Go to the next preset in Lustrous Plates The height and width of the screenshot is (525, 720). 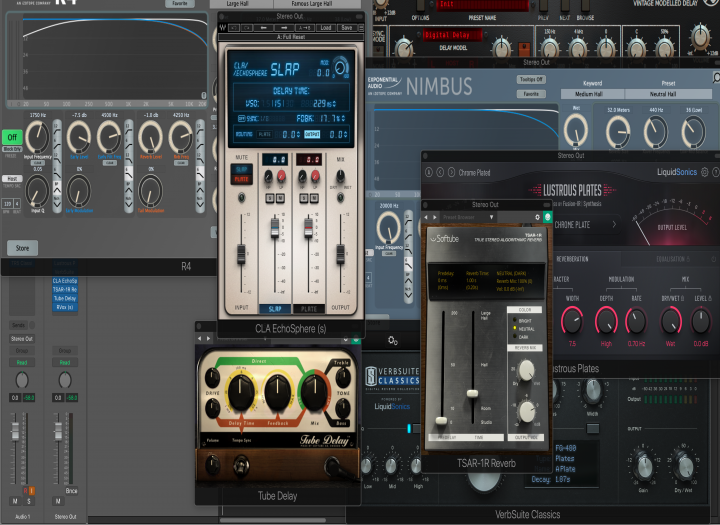451,172
